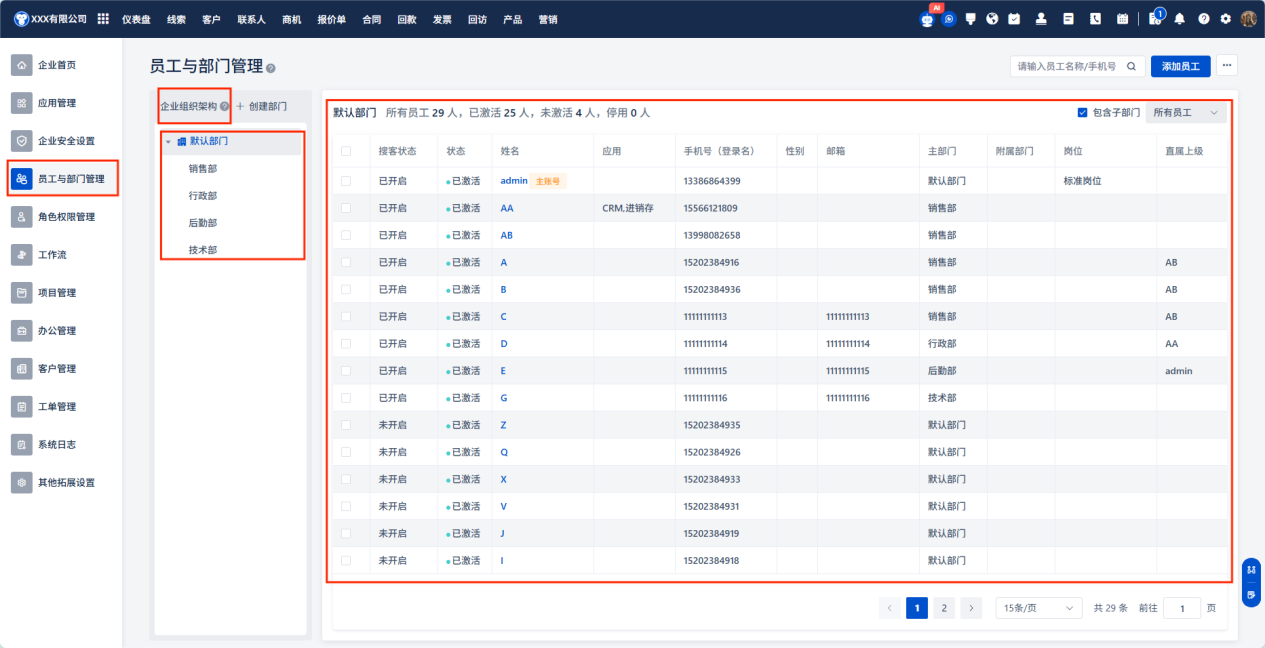1265x648 pixels.
Task: Open the settings gear in top bar
Action: coord(1225,19)
